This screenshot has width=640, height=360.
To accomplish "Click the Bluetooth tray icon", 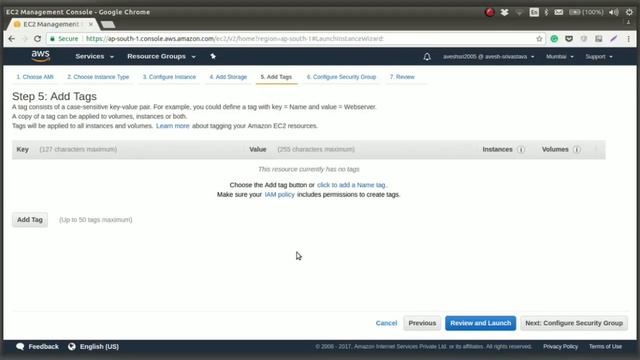I will tap(547, 12).
